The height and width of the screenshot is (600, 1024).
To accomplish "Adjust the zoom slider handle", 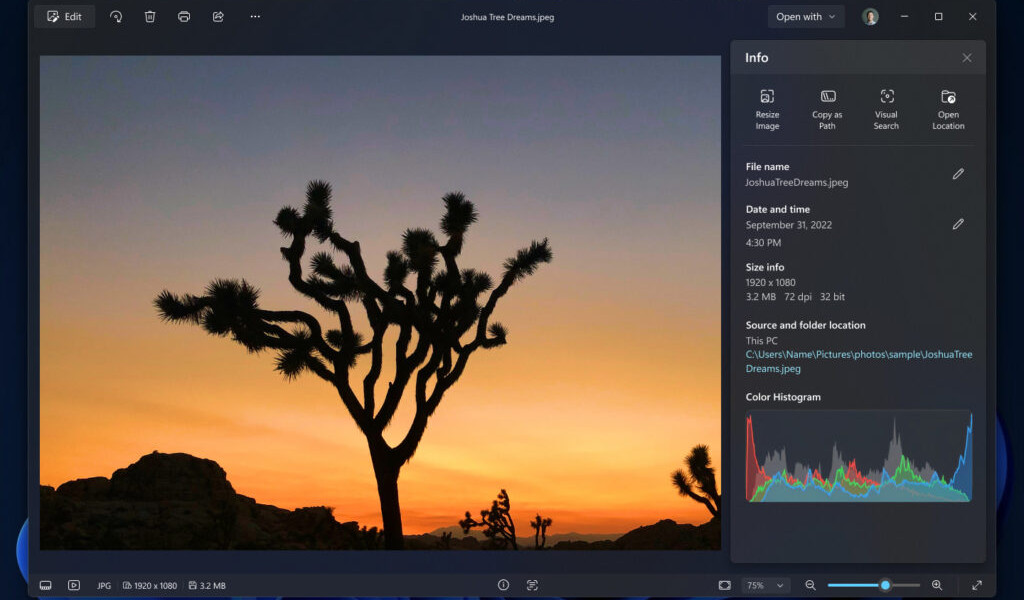I will click(885, 585).
